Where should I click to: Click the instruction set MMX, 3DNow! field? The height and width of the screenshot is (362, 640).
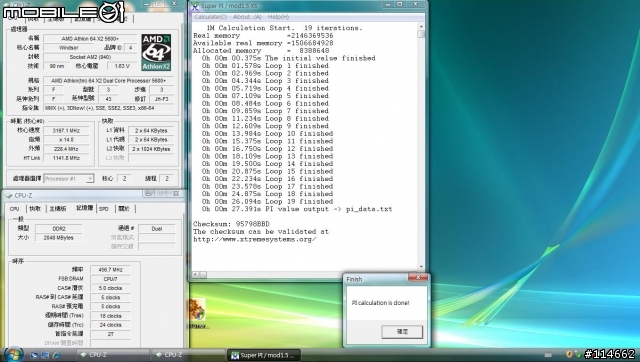click(x=109, y=108)
